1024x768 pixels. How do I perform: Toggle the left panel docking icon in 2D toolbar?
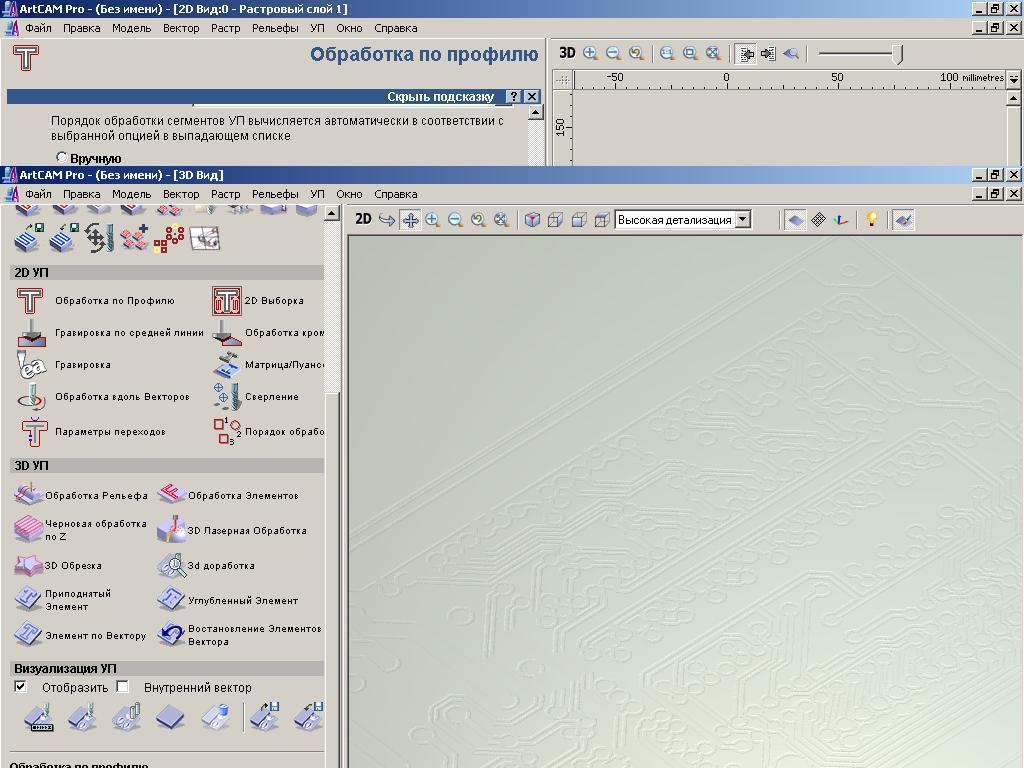click(745, 54)
